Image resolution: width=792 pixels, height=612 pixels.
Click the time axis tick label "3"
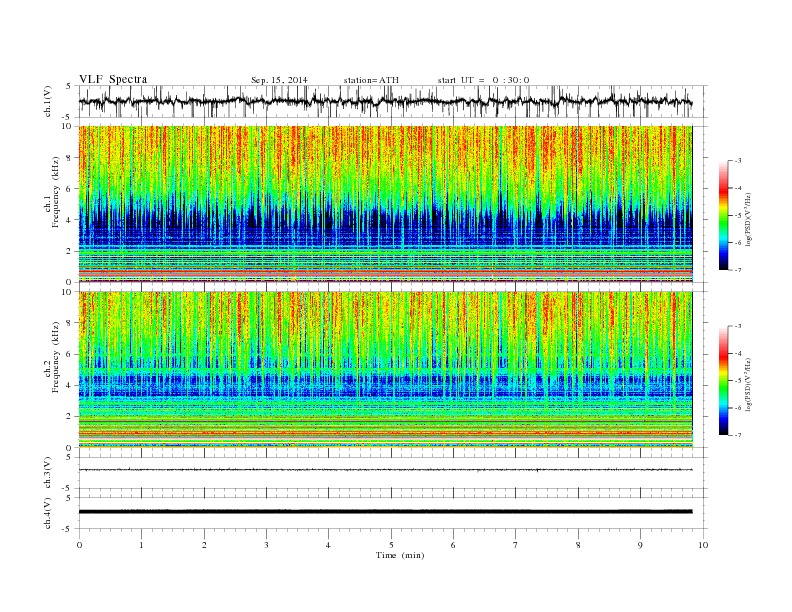tap(266, 545)
